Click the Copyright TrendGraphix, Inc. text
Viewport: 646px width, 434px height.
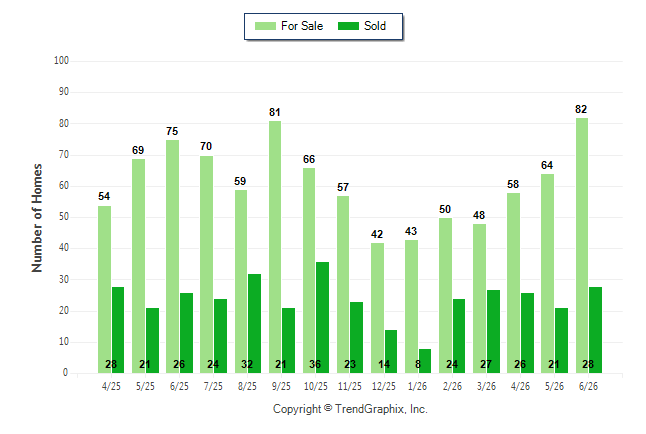pos(350,409)
